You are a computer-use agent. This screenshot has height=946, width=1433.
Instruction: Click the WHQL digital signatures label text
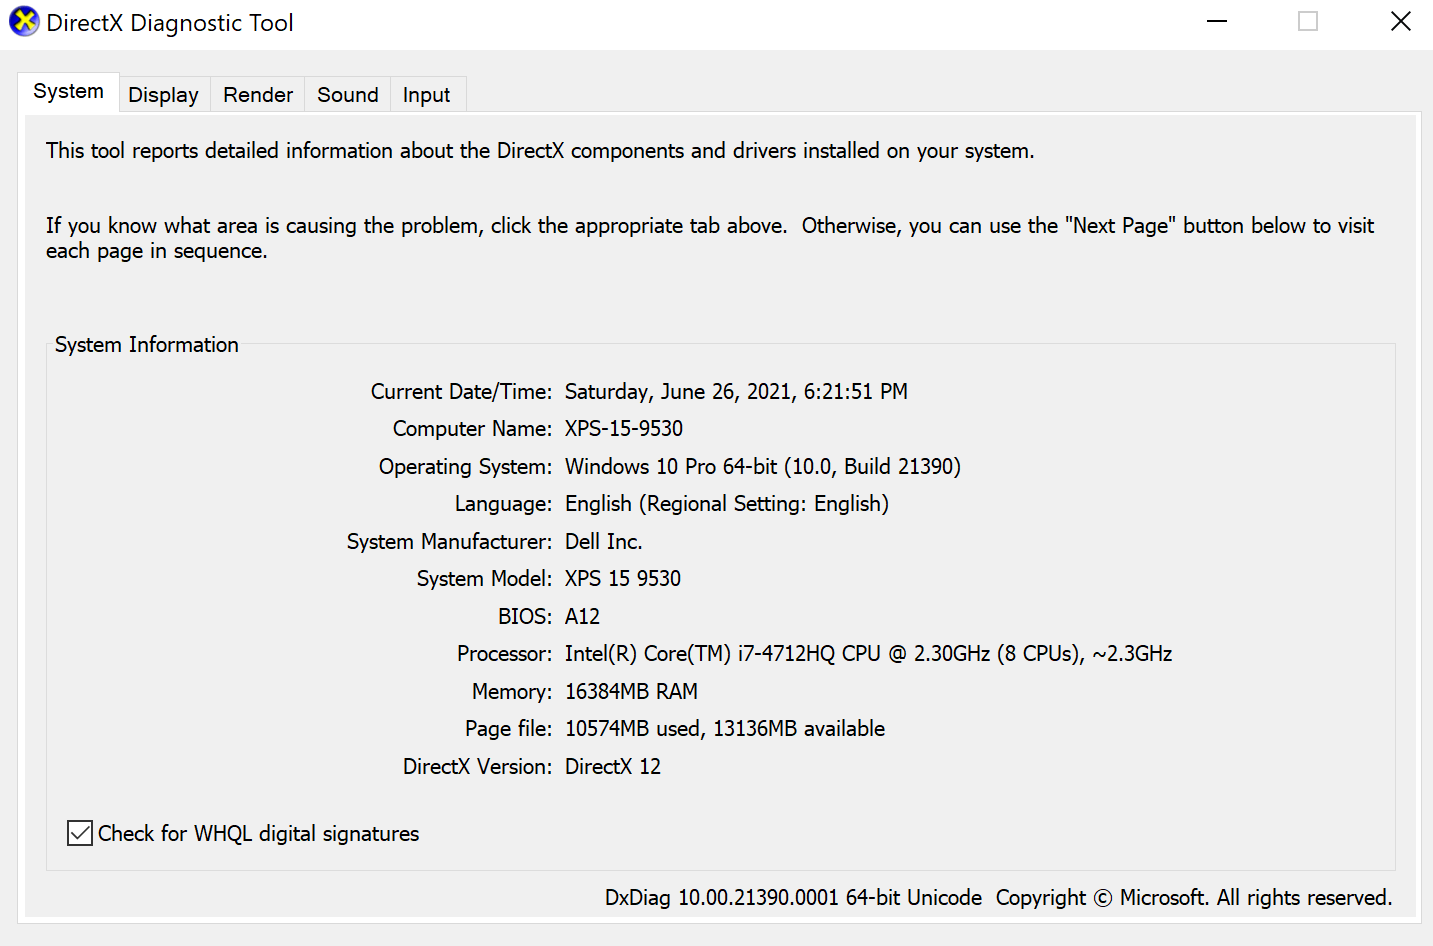pos(259,834)
